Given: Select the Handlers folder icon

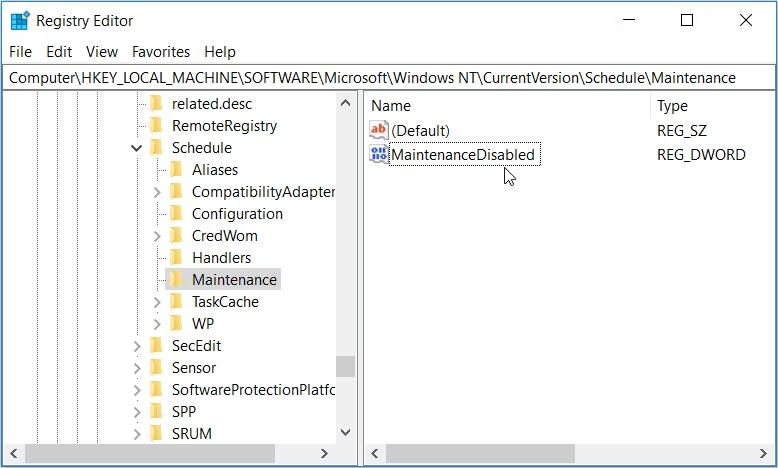Looking at the screenshot, I should pyautogui.click(x=176, y=258).
